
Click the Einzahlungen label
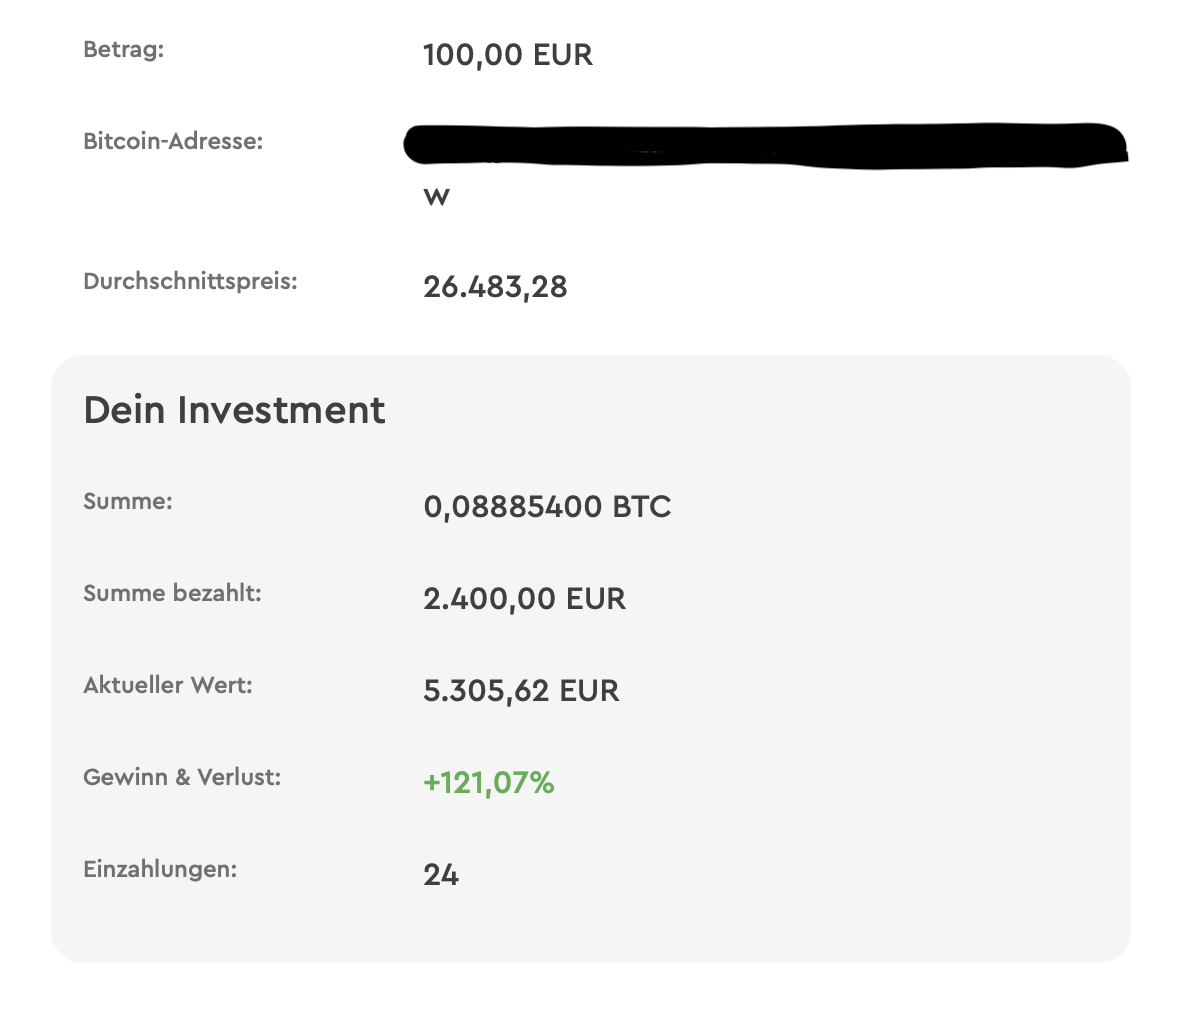[x=160, y=869]
